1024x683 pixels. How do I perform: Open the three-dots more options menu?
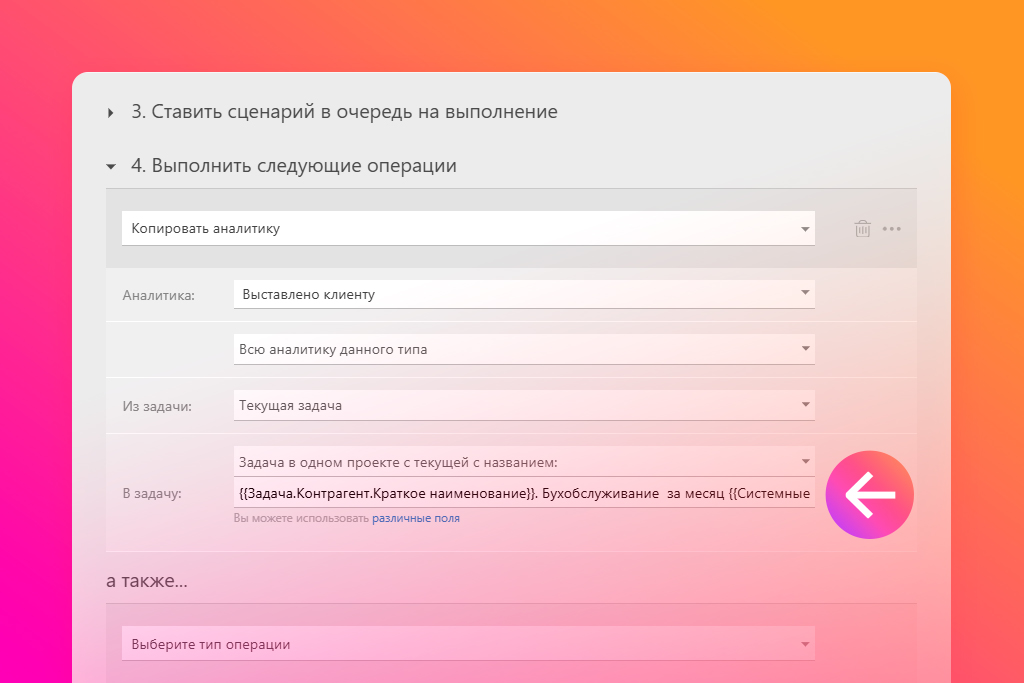(892, 229)
